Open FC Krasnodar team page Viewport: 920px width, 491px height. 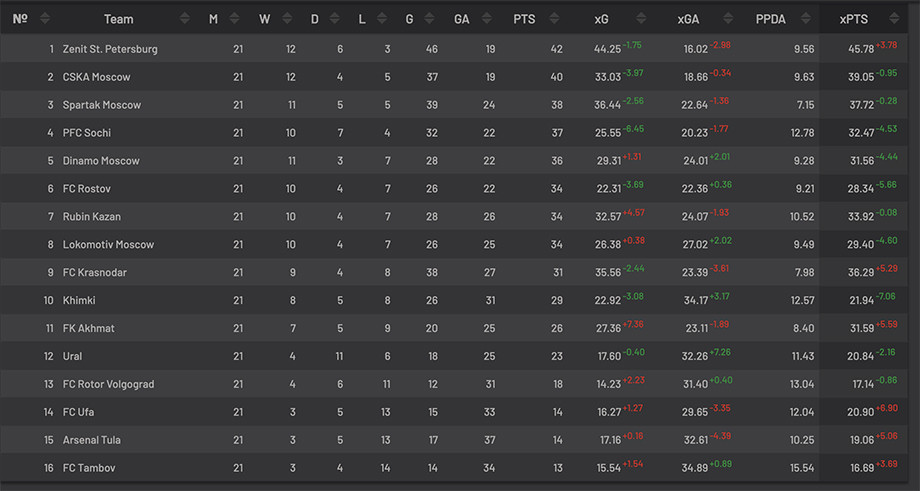click(95, 272)
